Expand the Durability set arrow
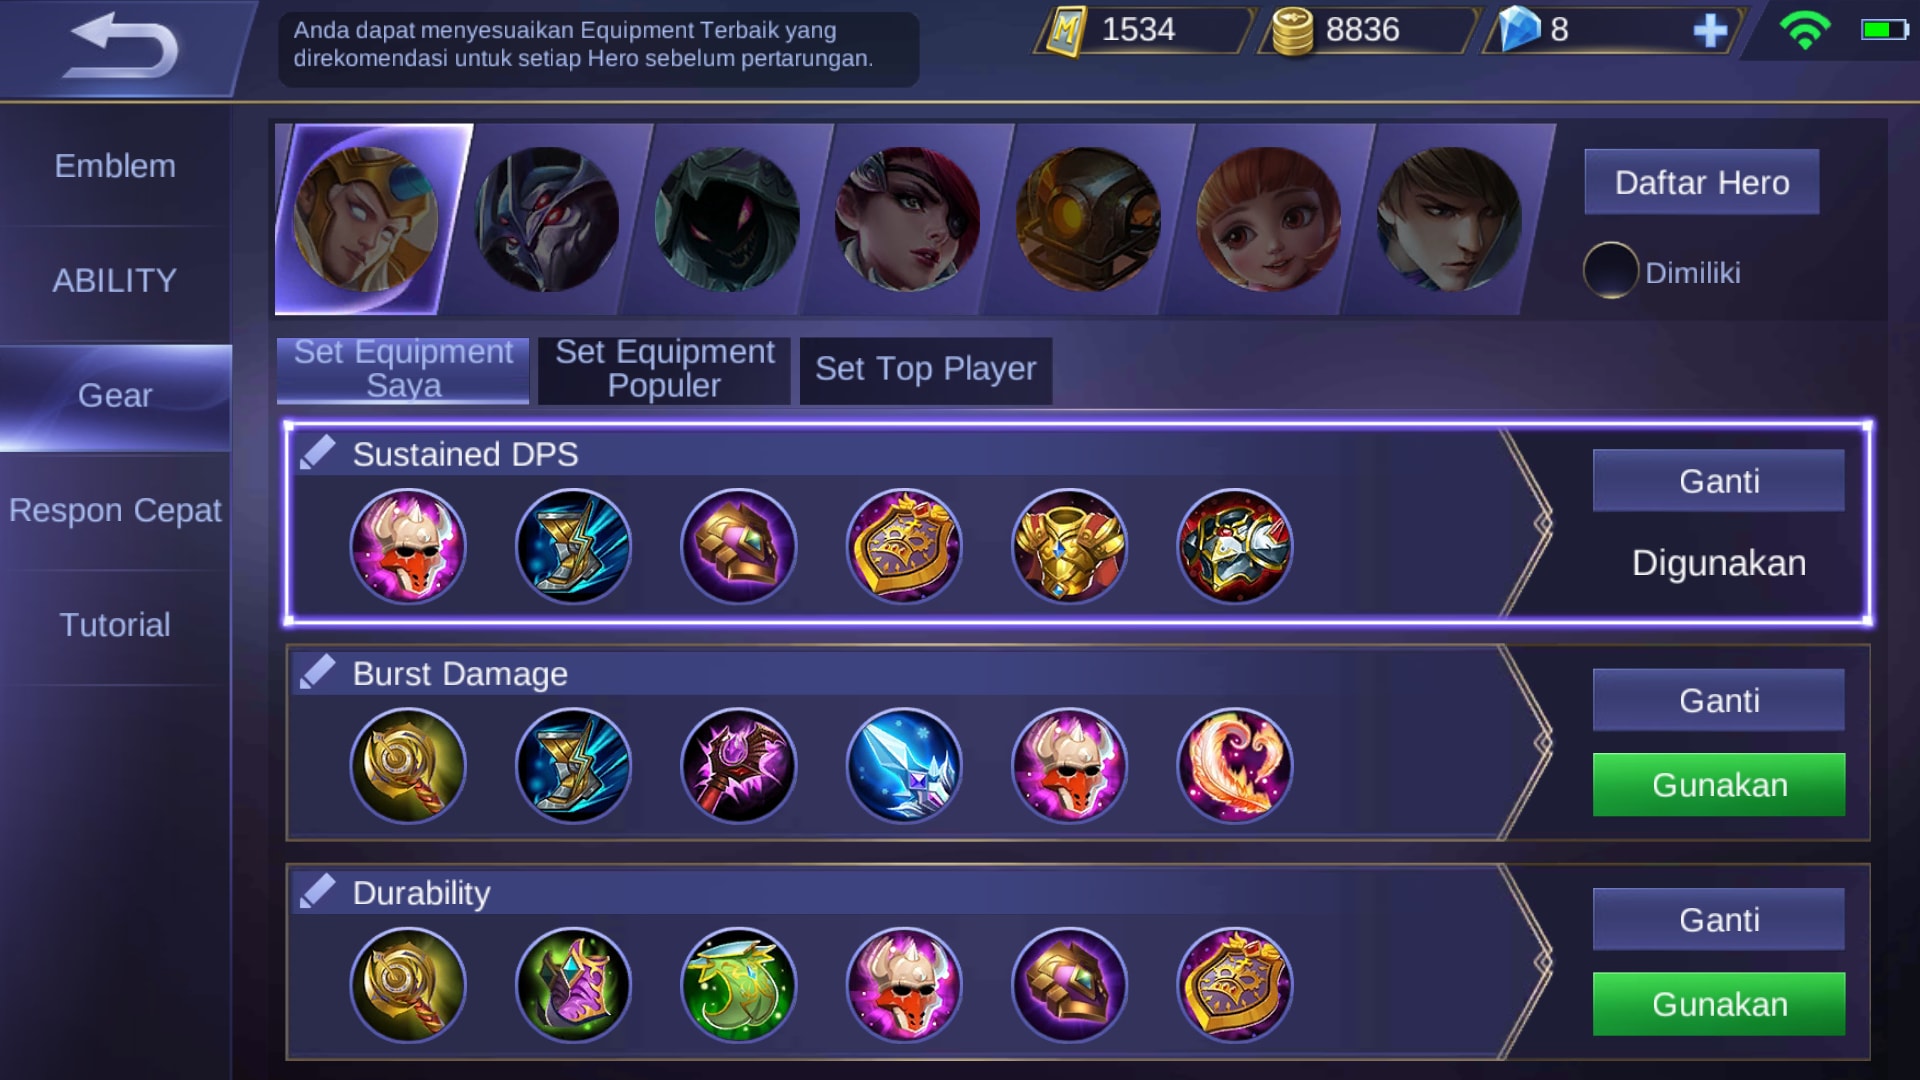The image size is (1920, 1080). coord(1530,962)
